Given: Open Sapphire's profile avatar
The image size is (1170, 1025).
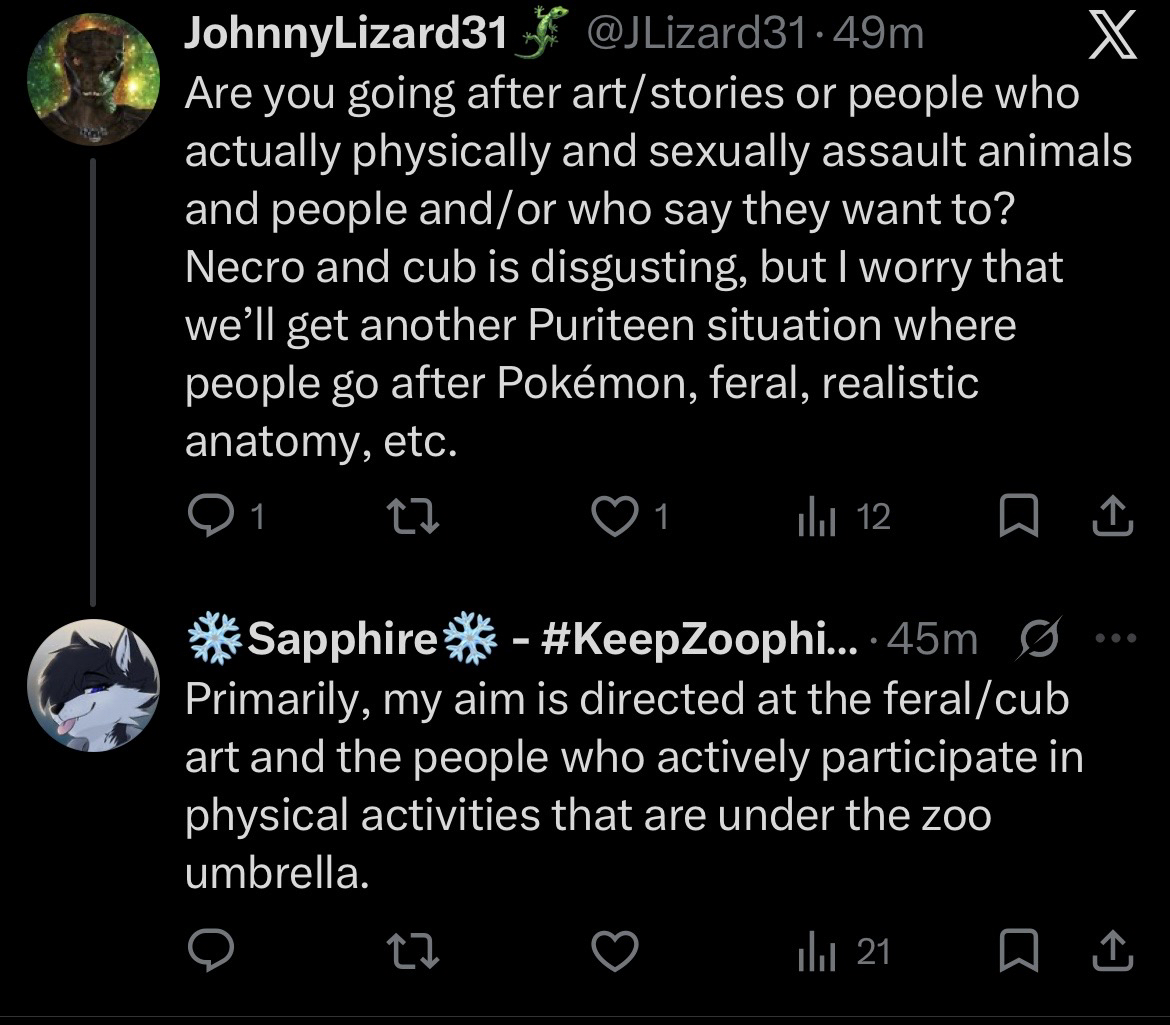Looking at the screenshot, I should [x=93, y=684].
